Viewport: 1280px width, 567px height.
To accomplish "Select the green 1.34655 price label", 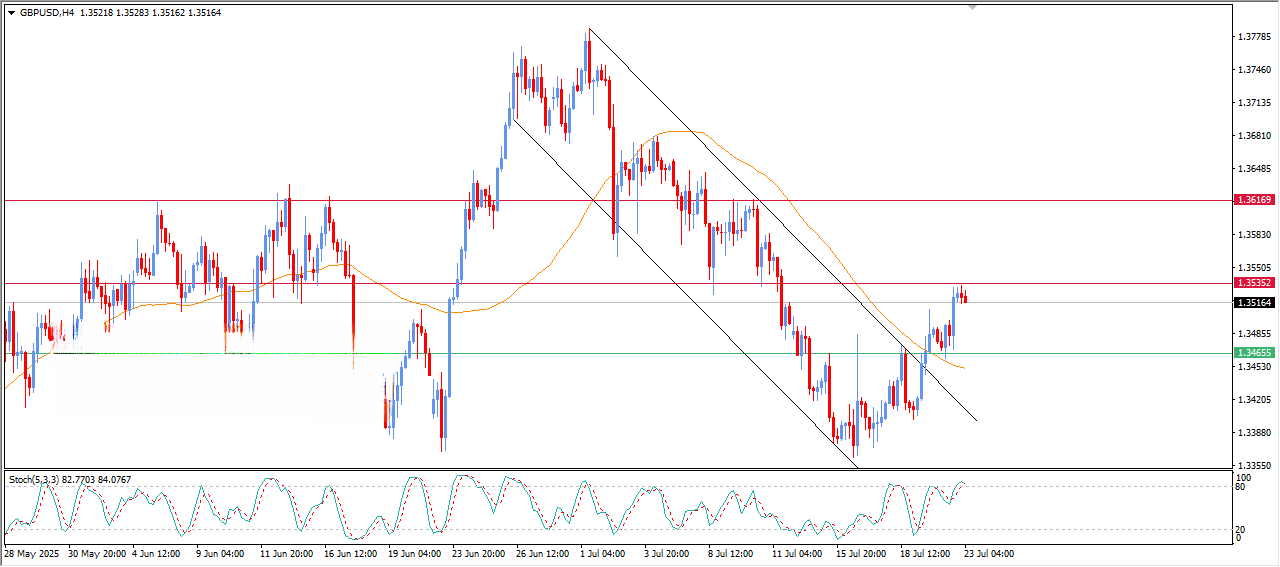I will click(x=1254, y=353).
